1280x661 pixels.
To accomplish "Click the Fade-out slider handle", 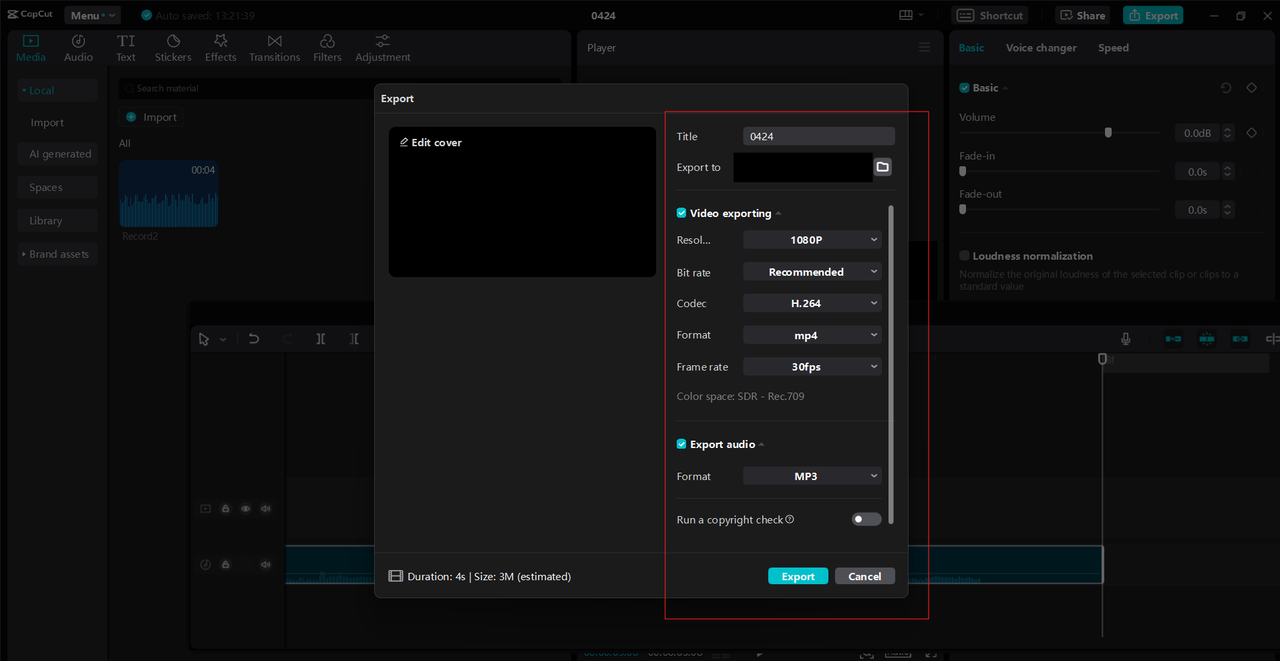I will click(962, 210).
